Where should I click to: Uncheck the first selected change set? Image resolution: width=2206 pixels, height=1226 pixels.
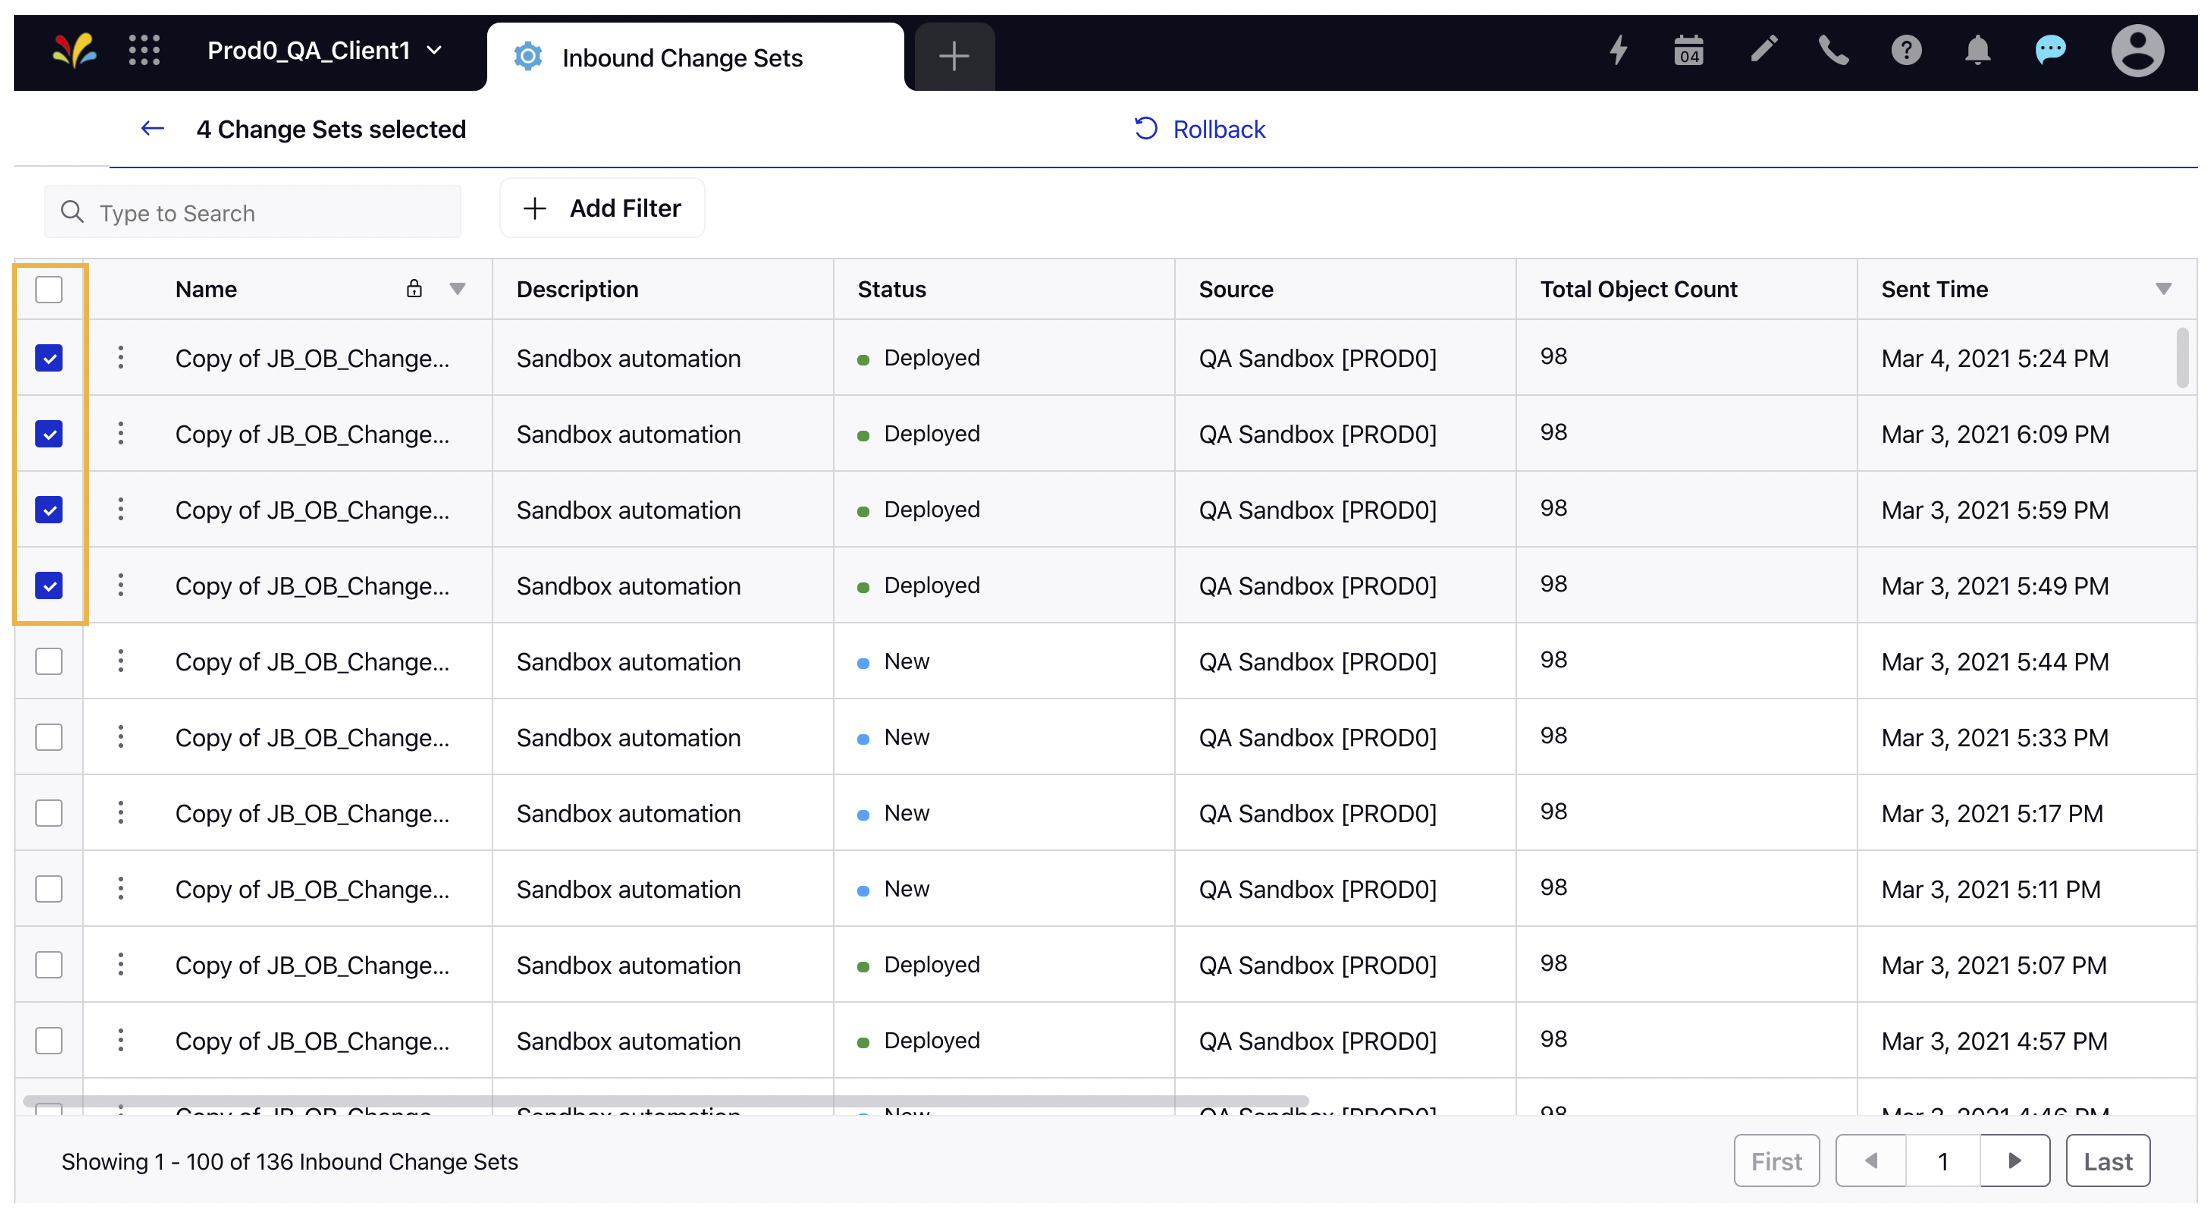click(50, 358)
